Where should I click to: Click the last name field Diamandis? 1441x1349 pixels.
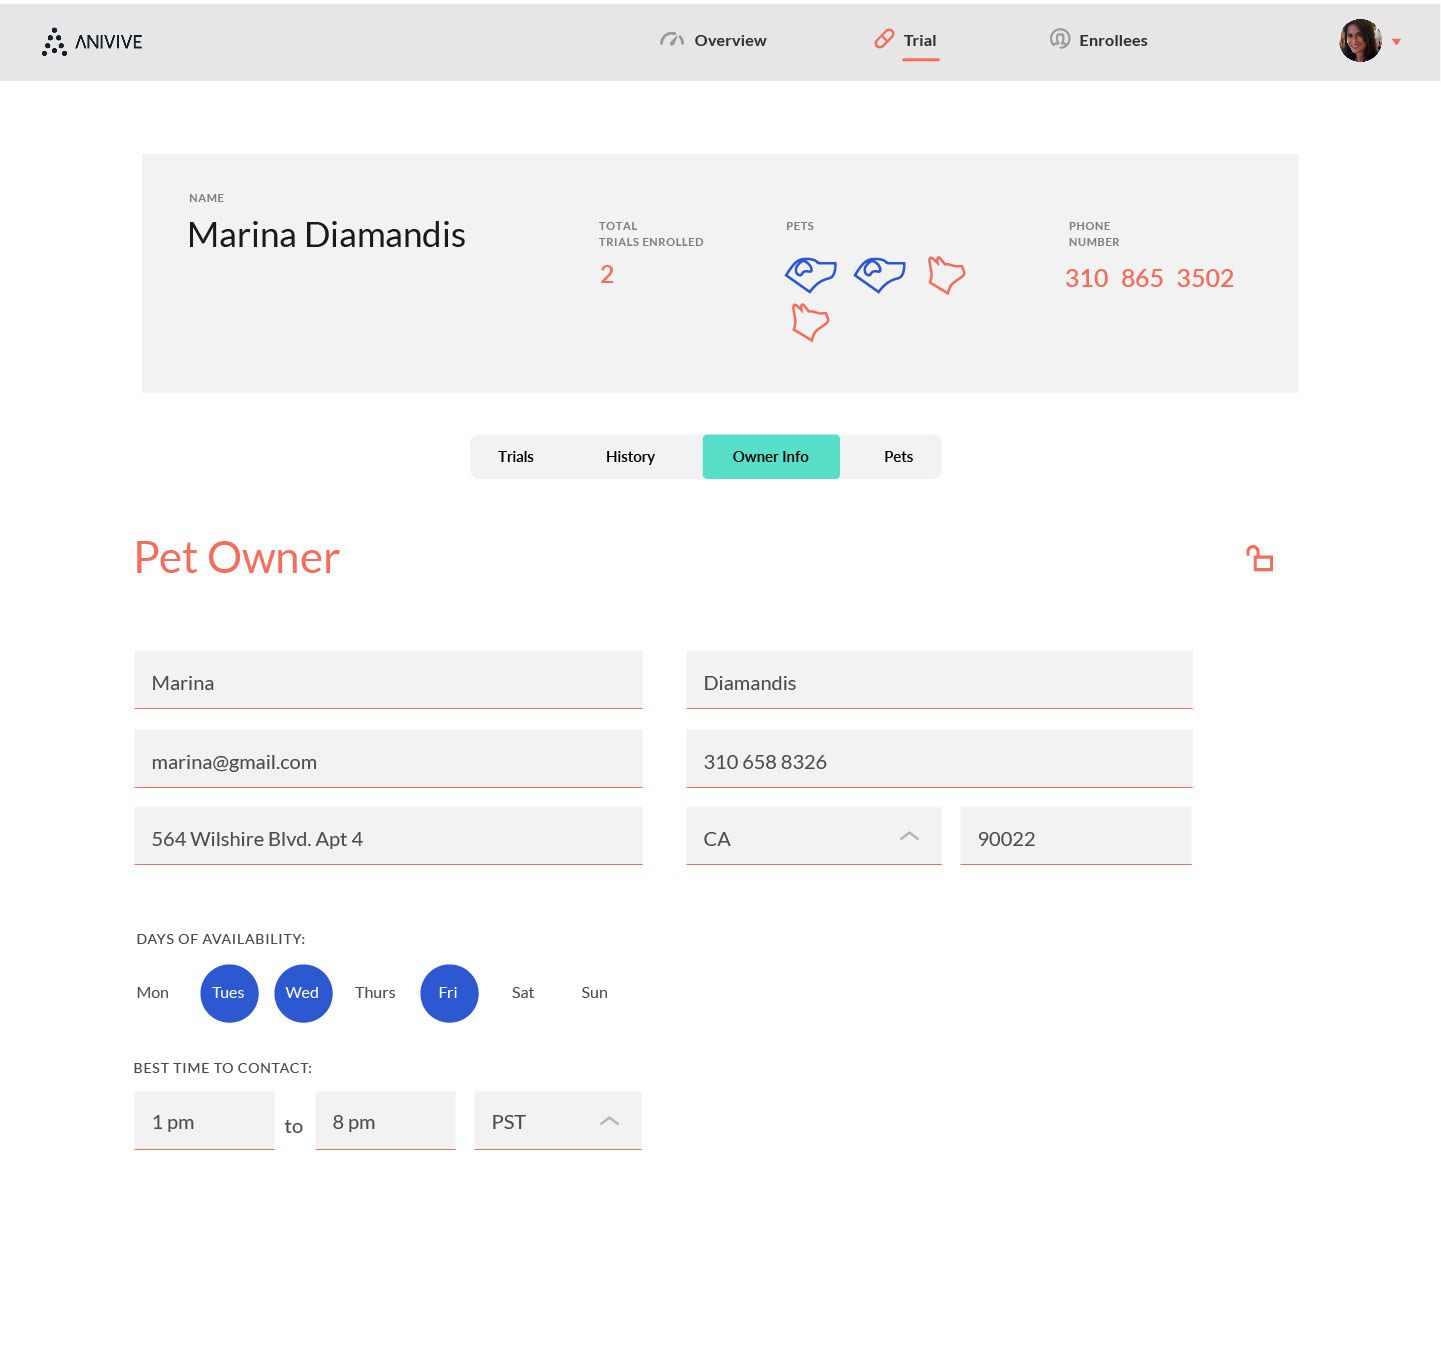(x=939, y=680)
